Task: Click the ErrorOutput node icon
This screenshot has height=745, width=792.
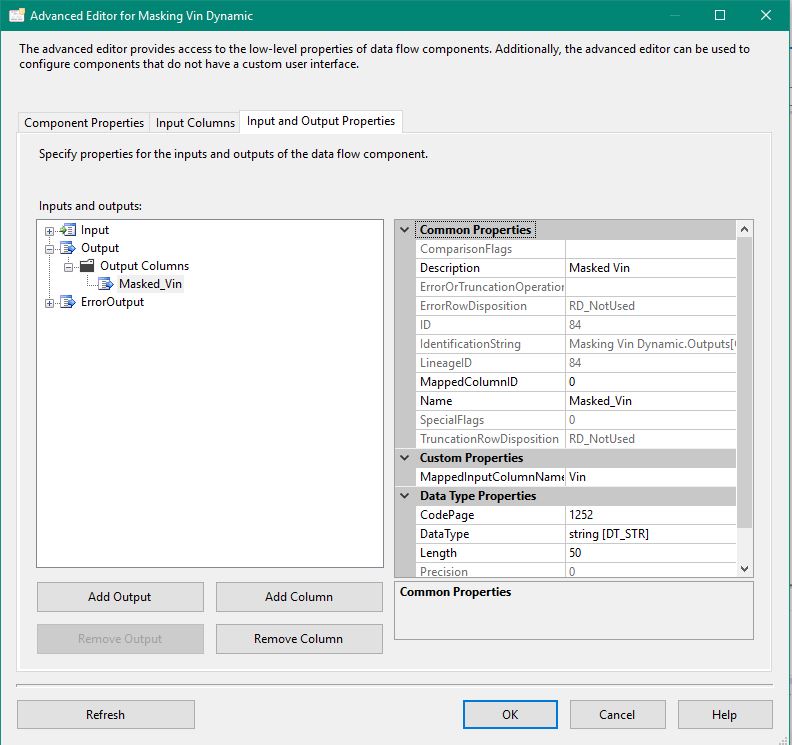Action: click(x=68, y=302)
